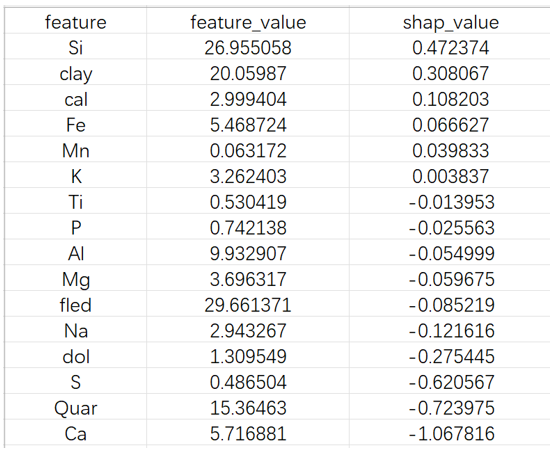550x454 pixels.
Task: Click the Ca shap value -1.067816
Action: pos(450,433)
